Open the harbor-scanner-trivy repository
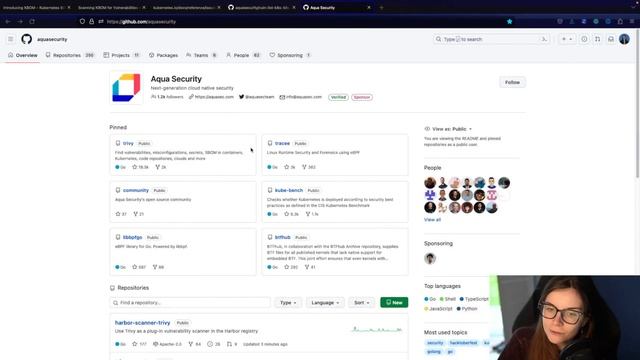This screenshot has width=640, height=360. 142,322
